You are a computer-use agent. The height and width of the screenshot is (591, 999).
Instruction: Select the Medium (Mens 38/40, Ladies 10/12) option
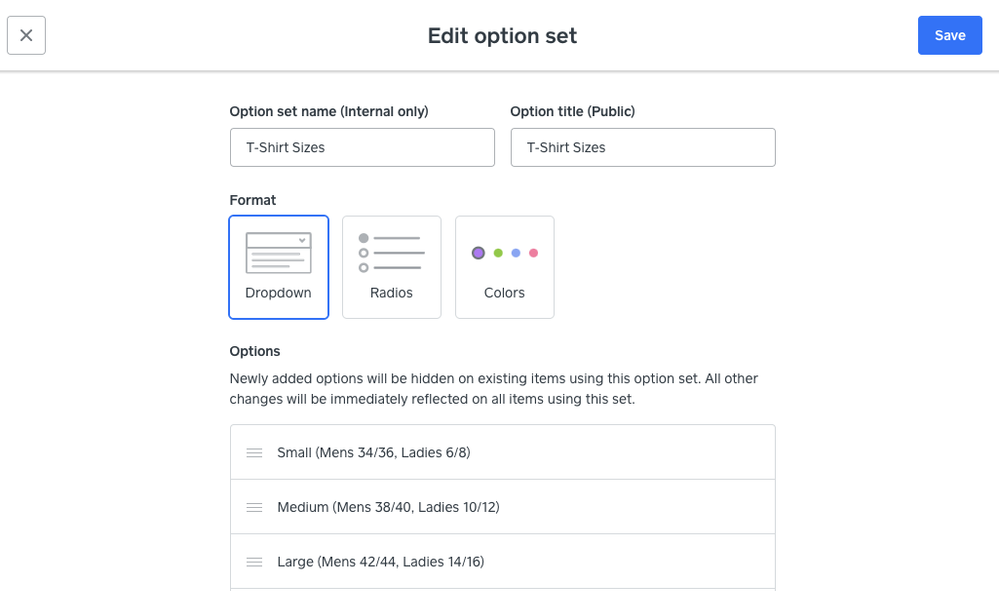pos(388,508)
